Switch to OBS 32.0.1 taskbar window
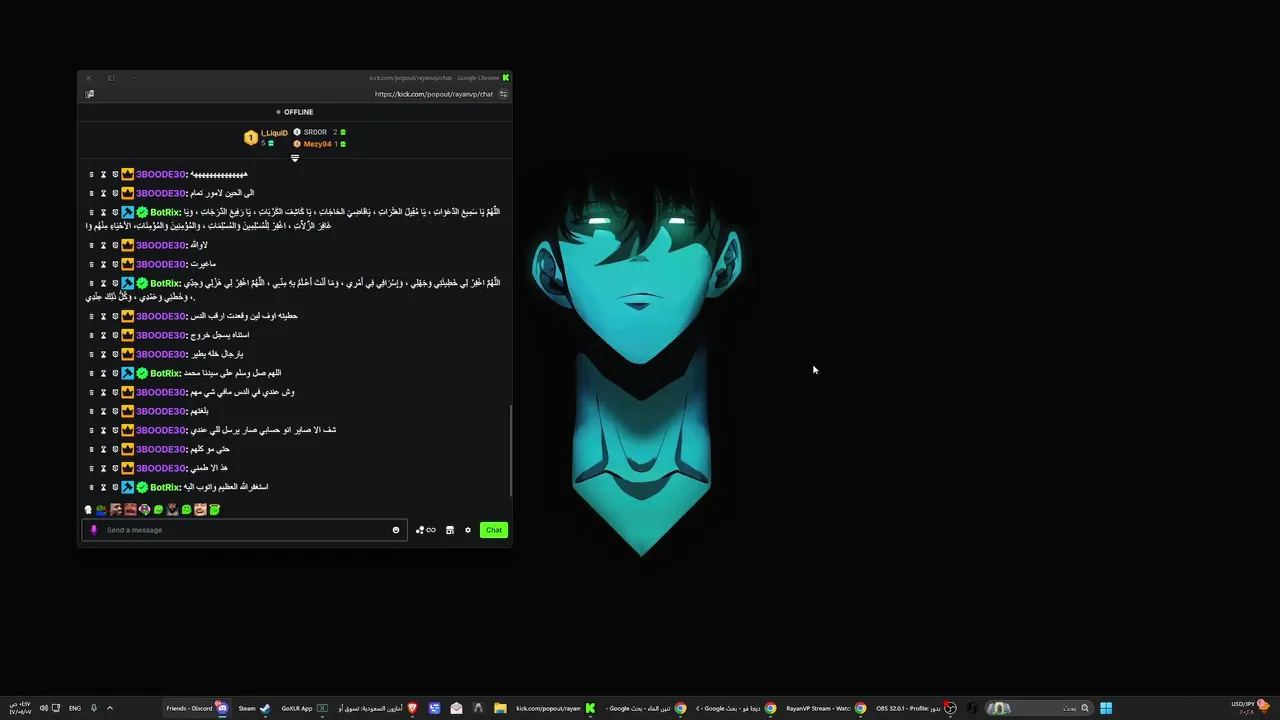Viewport: 1280px width, 720px height. click(x=916, y=708)
